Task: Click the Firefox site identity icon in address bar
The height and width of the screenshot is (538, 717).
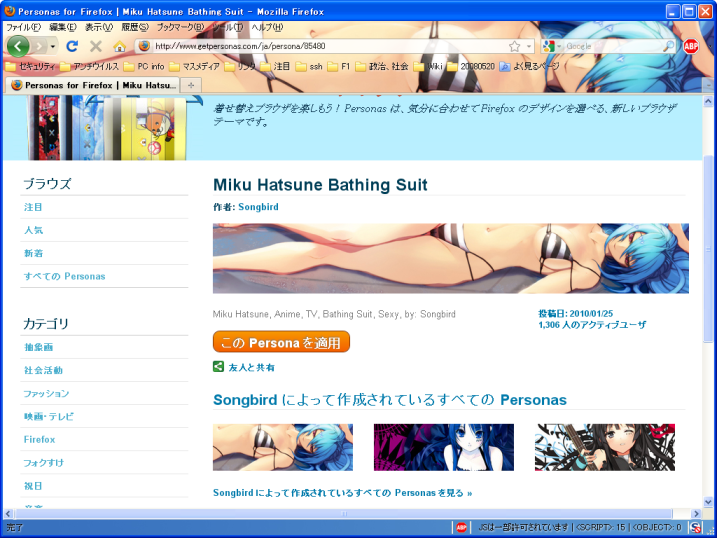Action: click(144, 46)
